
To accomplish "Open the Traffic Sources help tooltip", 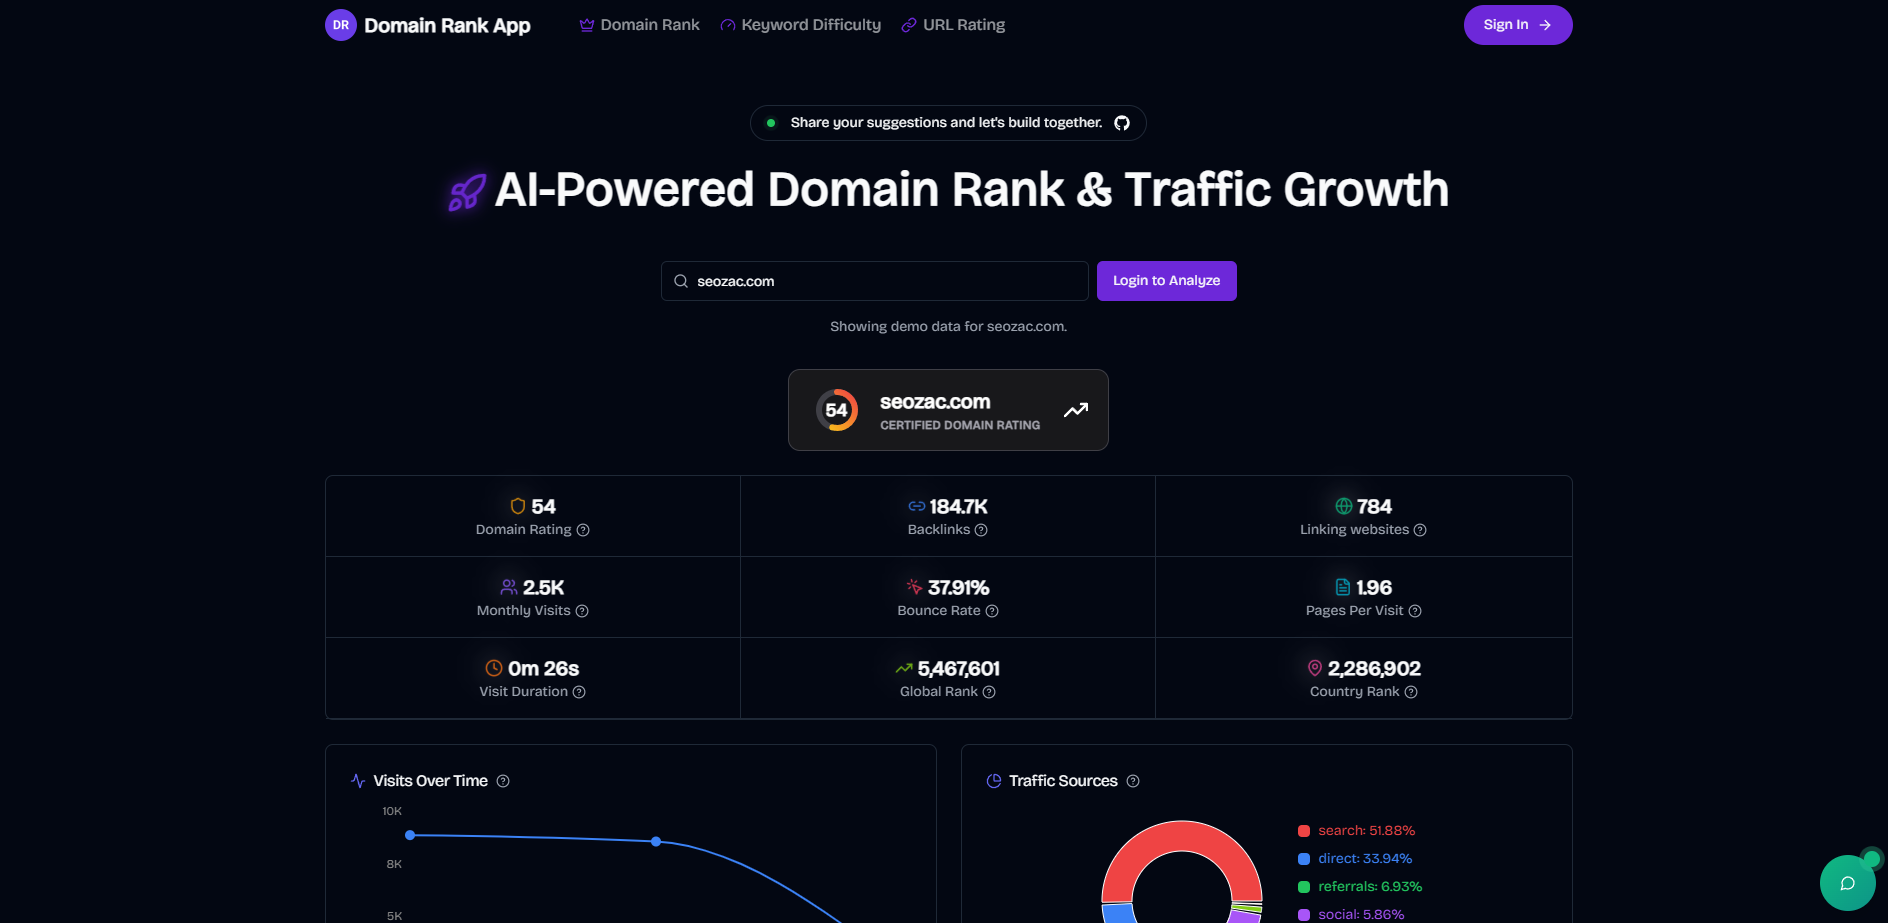I will (1133, 781).
